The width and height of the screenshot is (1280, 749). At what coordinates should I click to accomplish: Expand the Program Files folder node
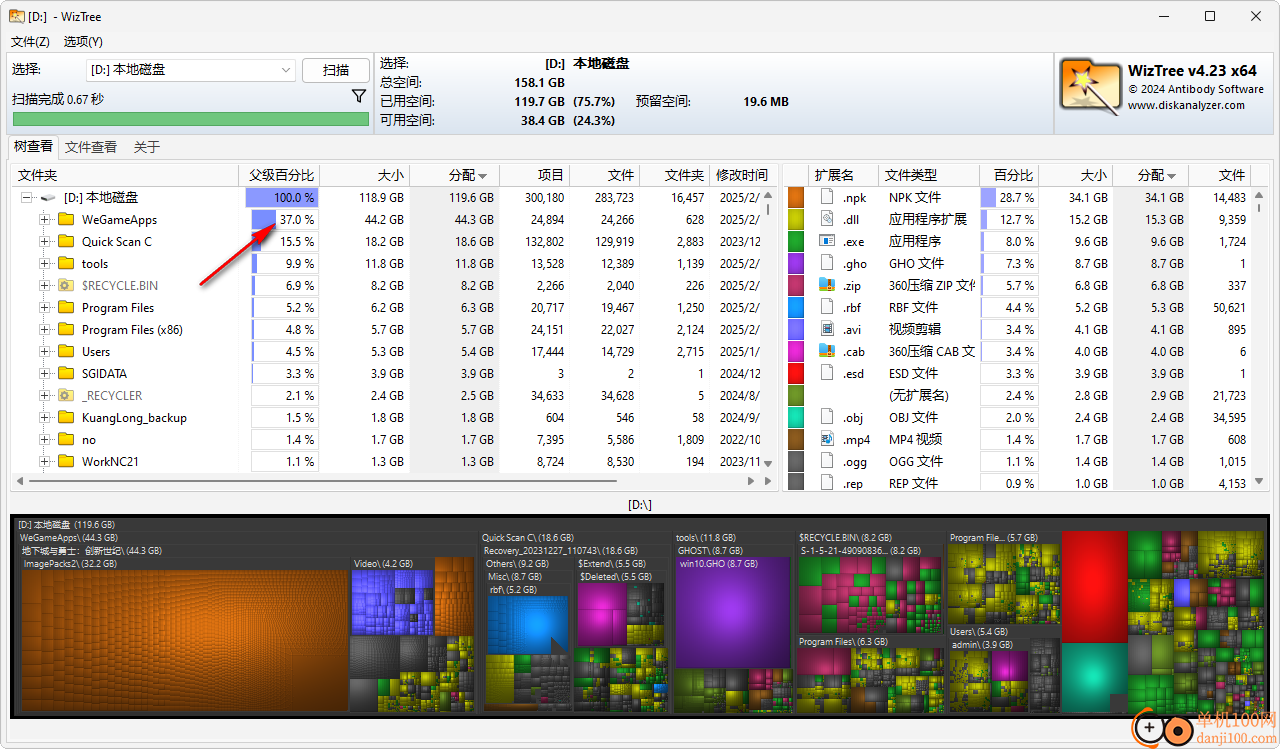click(x=44, y=308)
